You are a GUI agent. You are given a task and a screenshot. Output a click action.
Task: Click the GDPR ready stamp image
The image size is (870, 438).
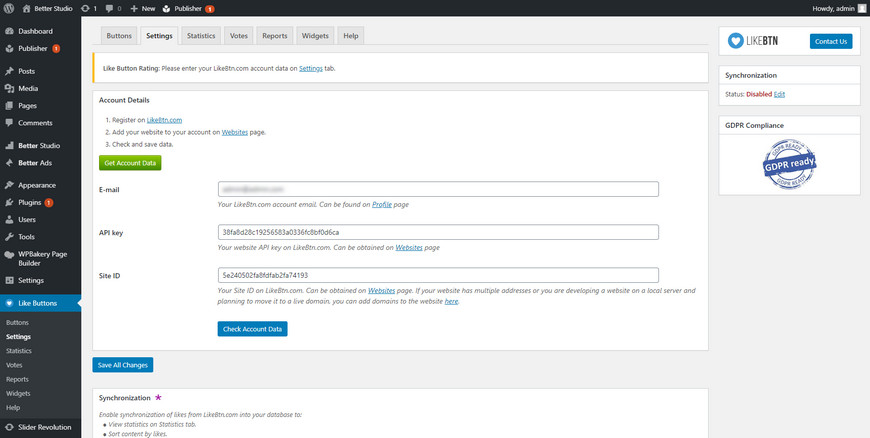click(789, 164)
